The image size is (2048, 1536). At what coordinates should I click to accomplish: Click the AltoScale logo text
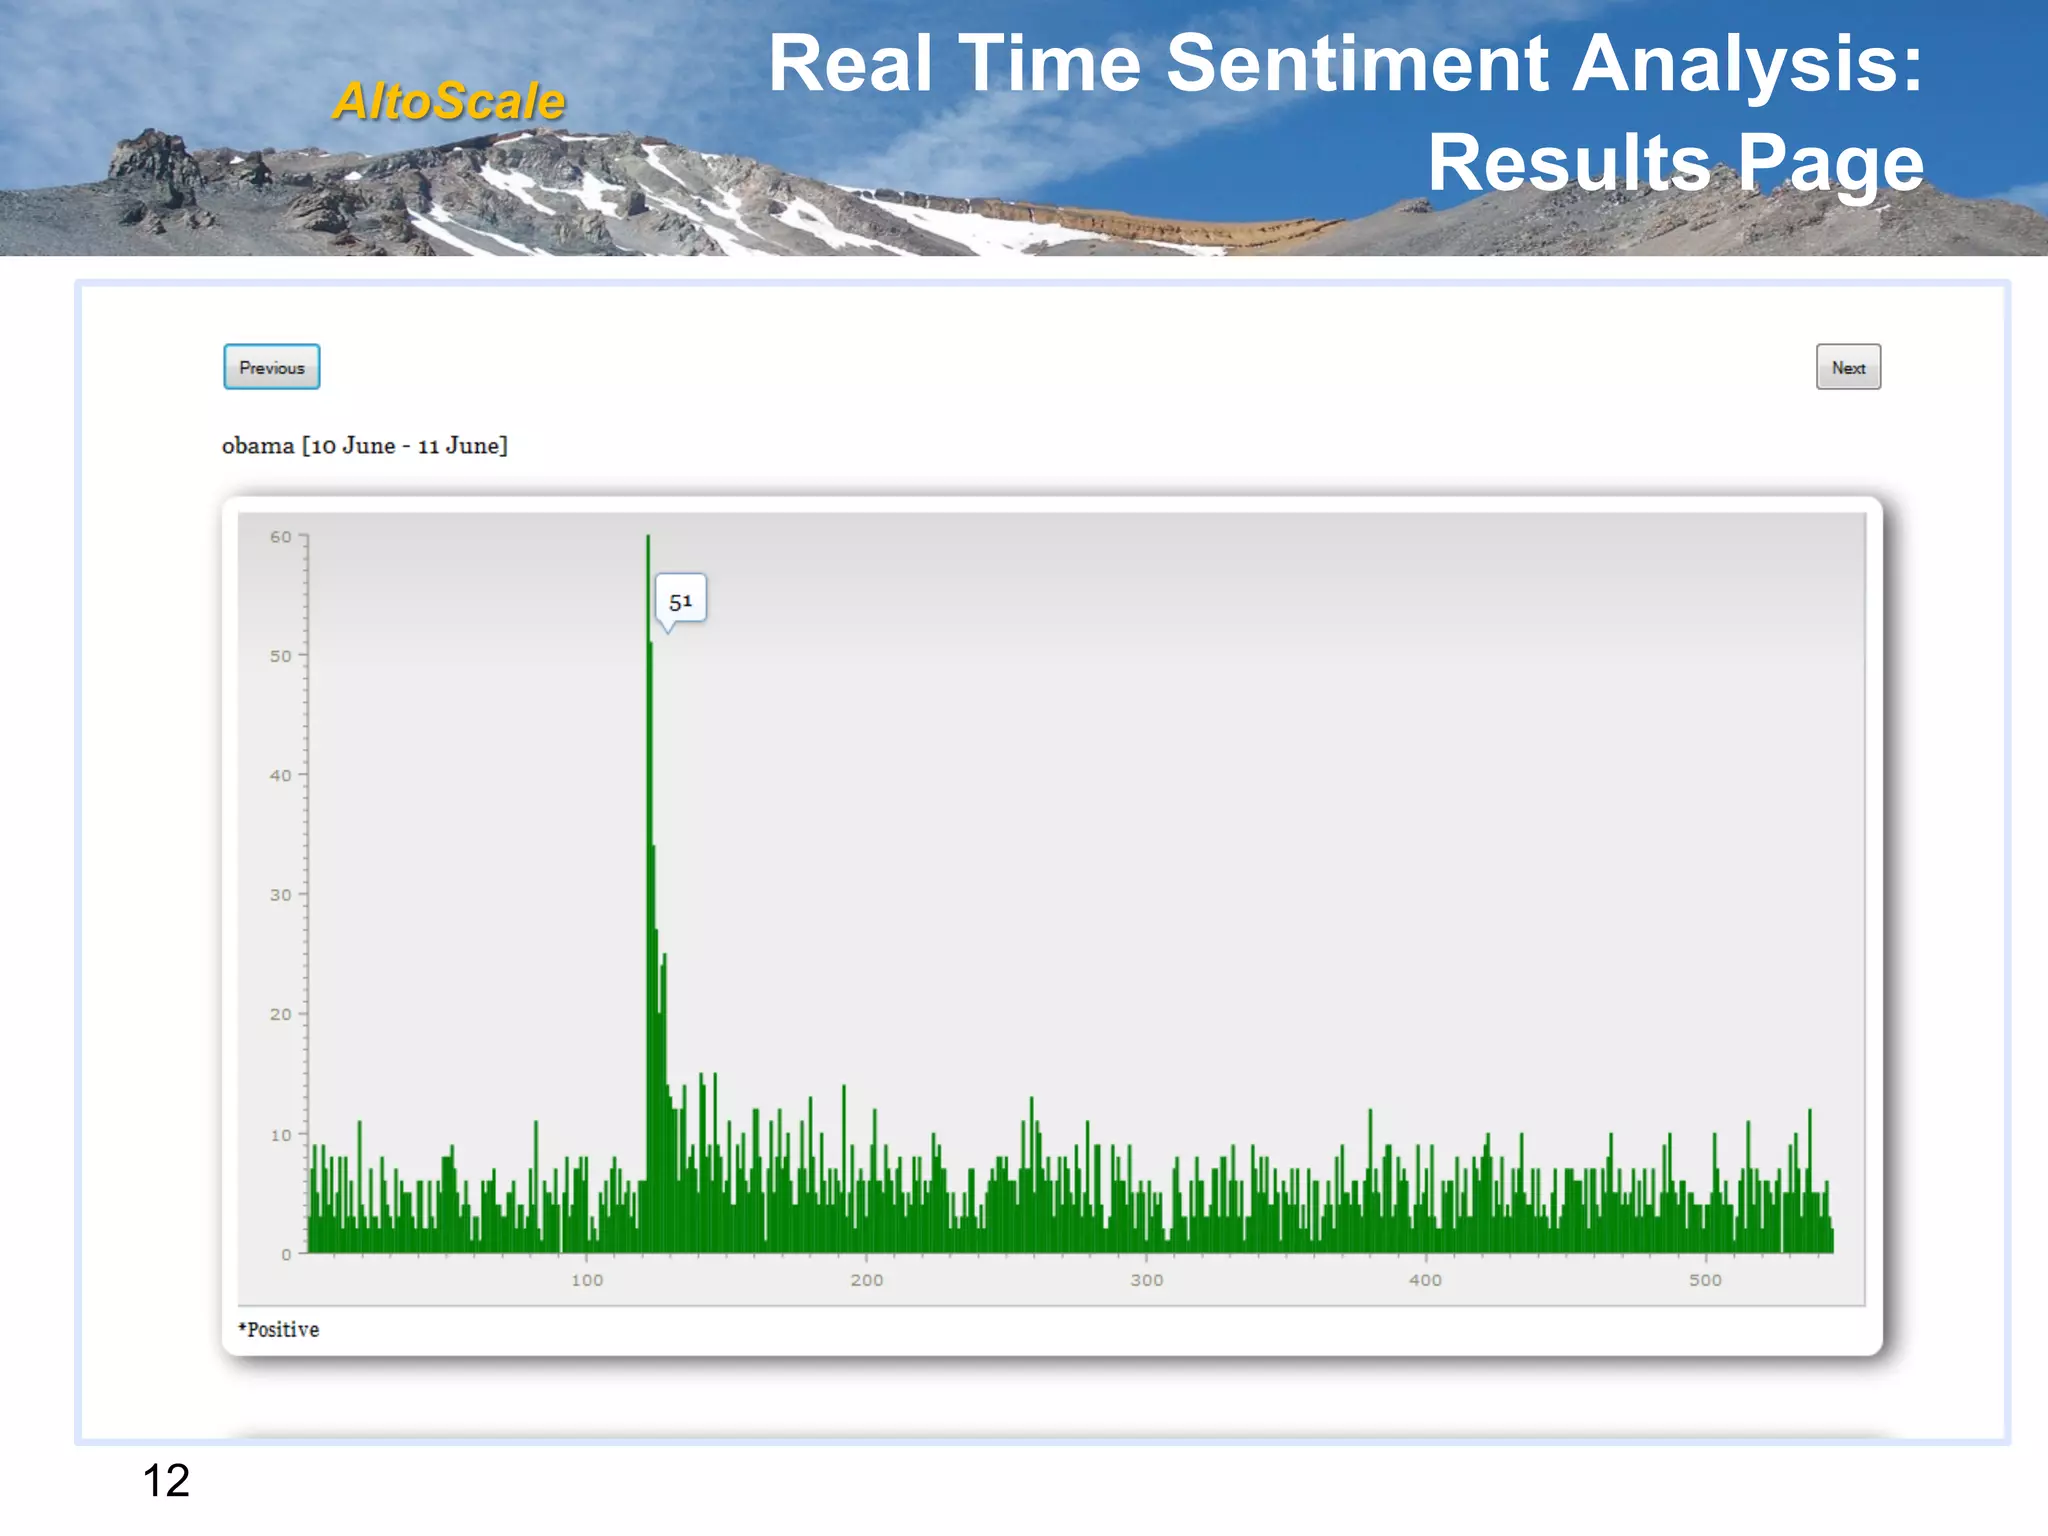pos(449,101)
